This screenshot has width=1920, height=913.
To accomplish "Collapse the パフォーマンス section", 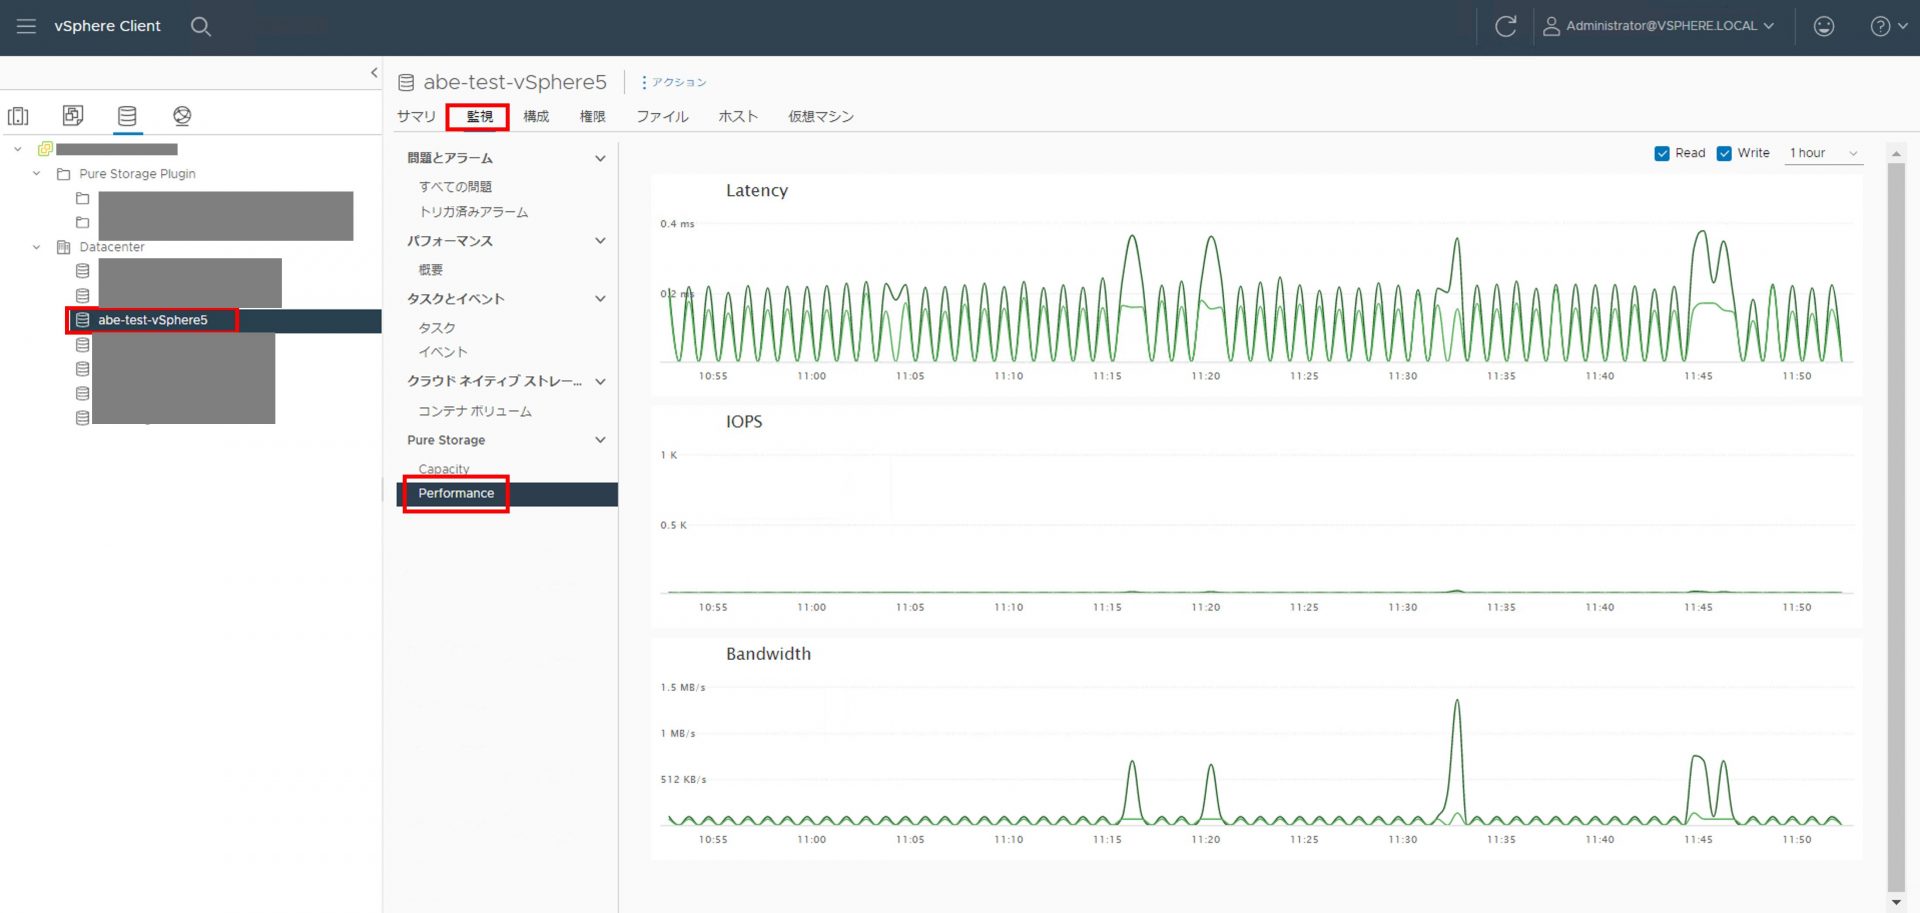I will [600, 241].
